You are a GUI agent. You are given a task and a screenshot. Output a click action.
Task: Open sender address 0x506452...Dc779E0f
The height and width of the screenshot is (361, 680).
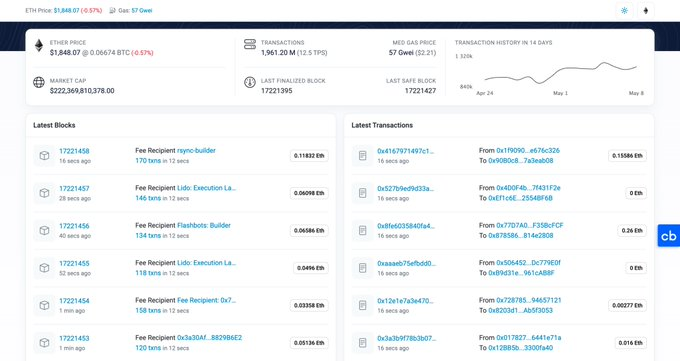[x=528, y=263]
